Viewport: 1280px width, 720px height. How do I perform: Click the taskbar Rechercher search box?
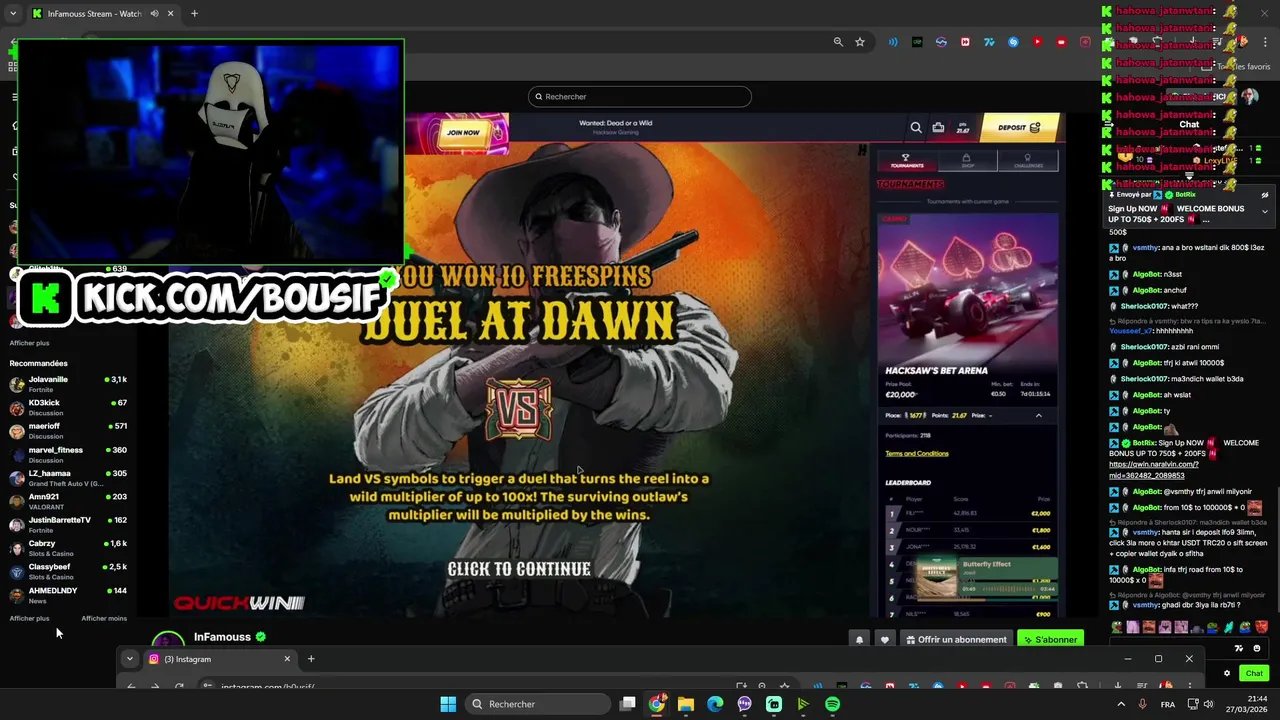[539, 704]
